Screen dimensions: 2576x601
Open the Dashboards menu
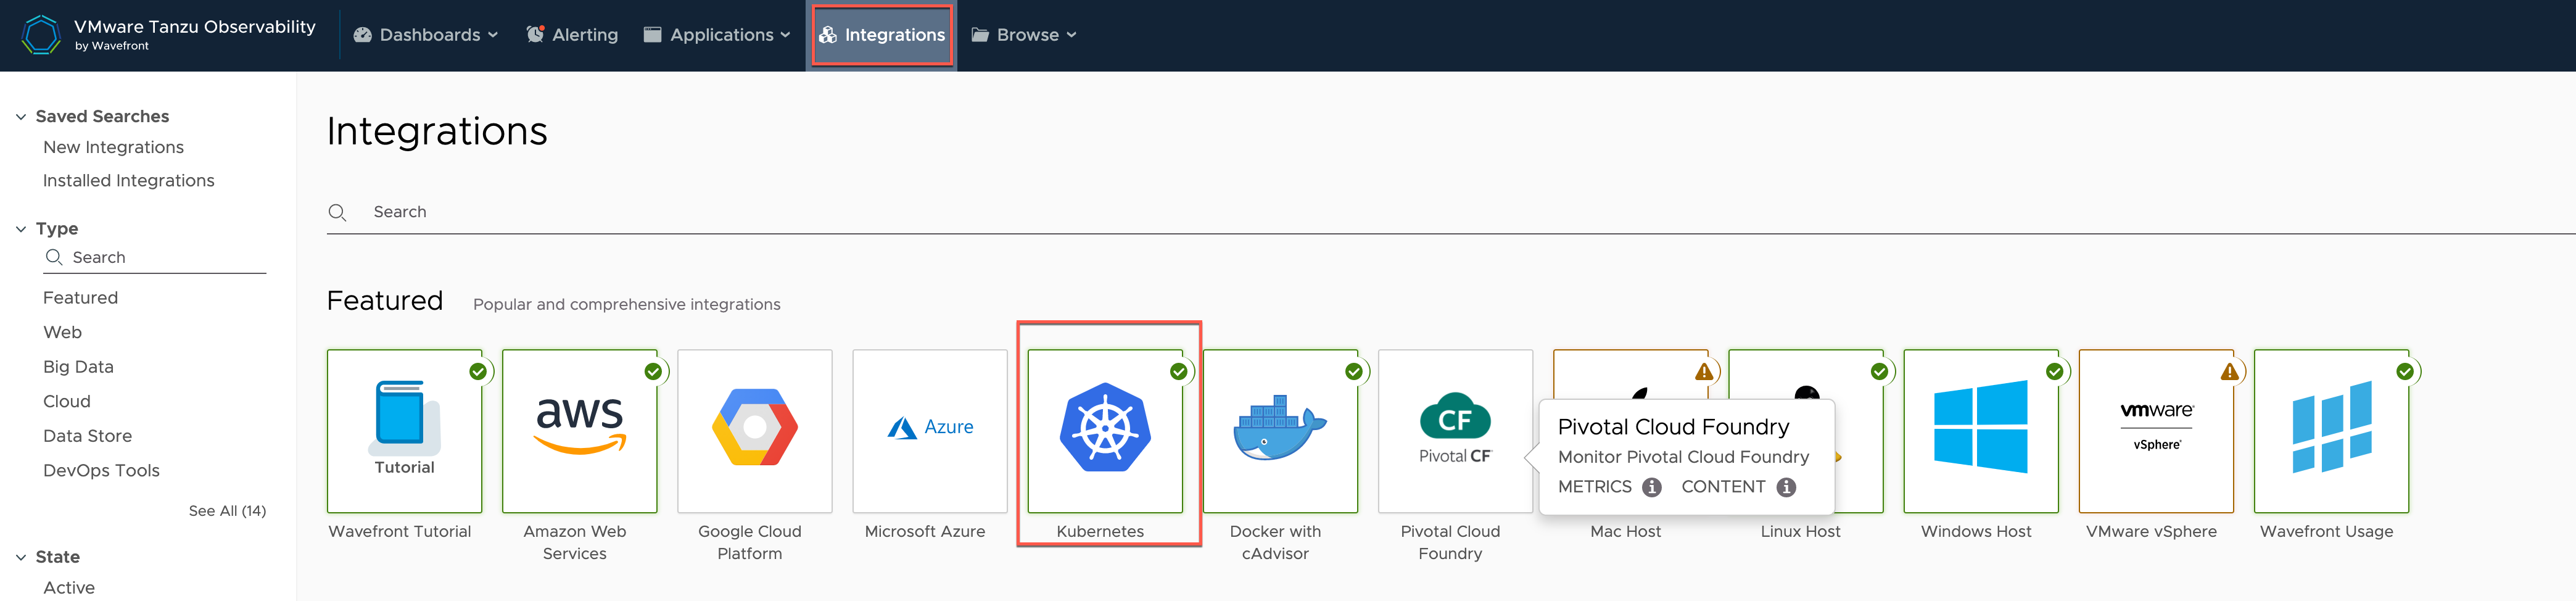pyautogui.click(x=425, y=35)
